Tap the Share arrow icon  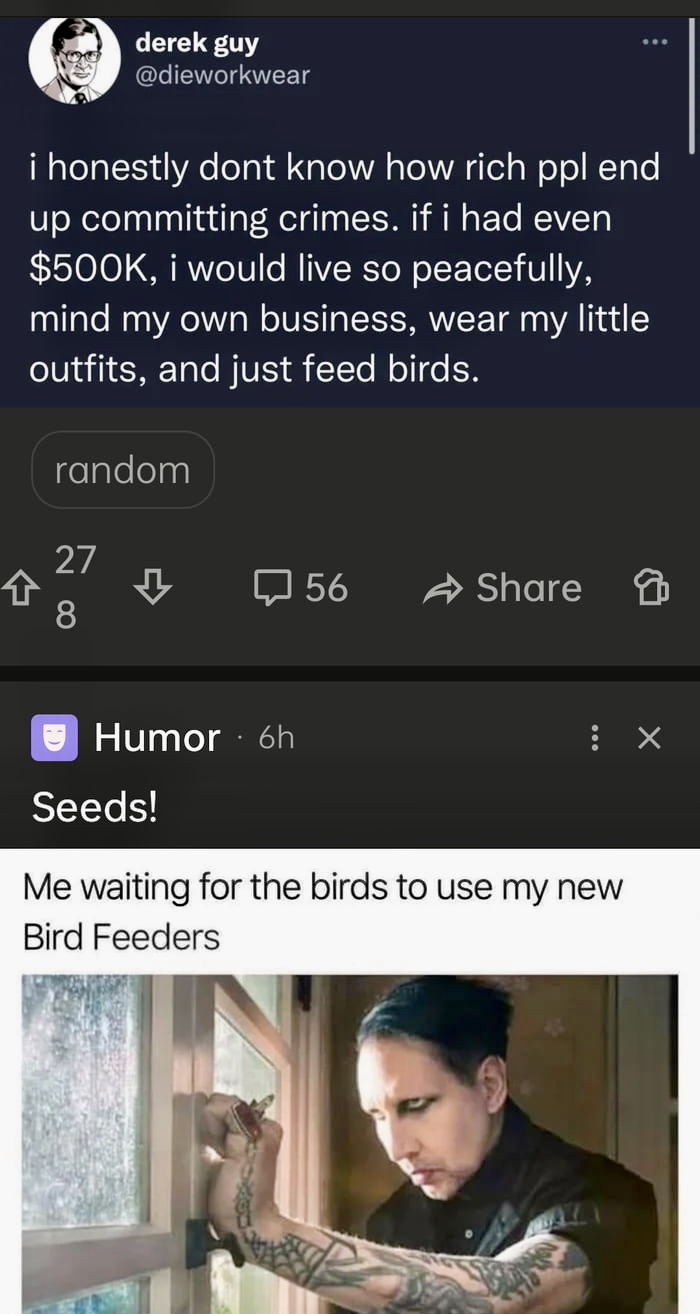coord(440,589)
